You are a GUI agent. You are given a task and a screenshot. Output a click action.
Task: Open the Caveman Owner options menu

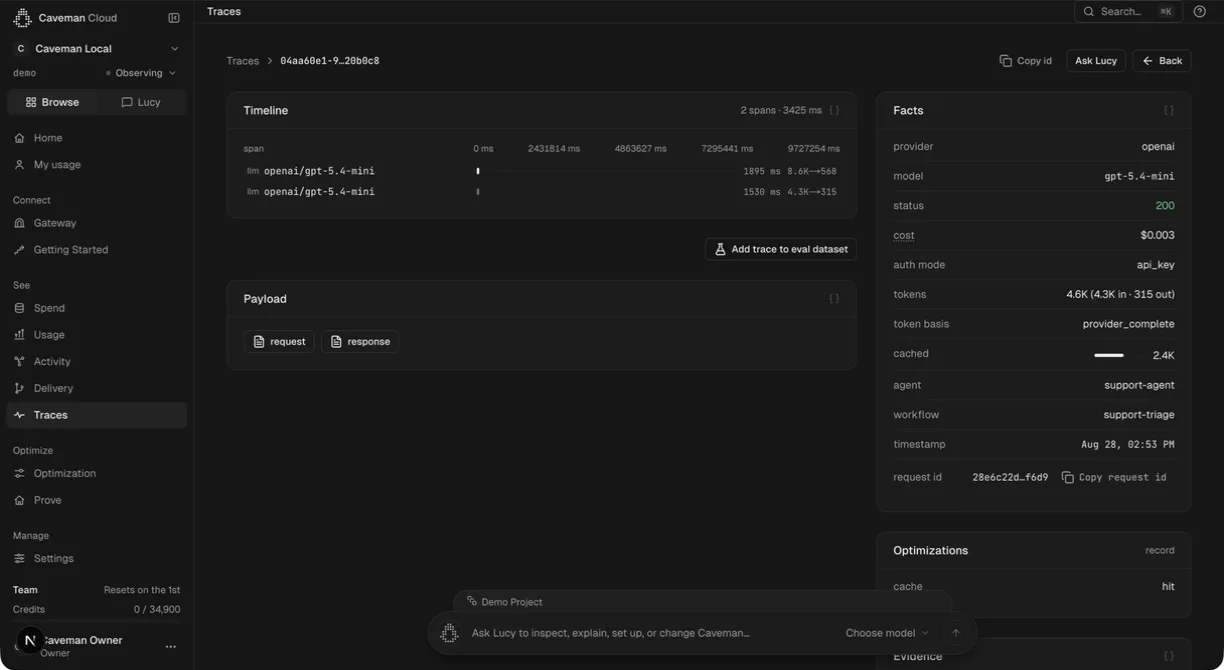(170, 647)
